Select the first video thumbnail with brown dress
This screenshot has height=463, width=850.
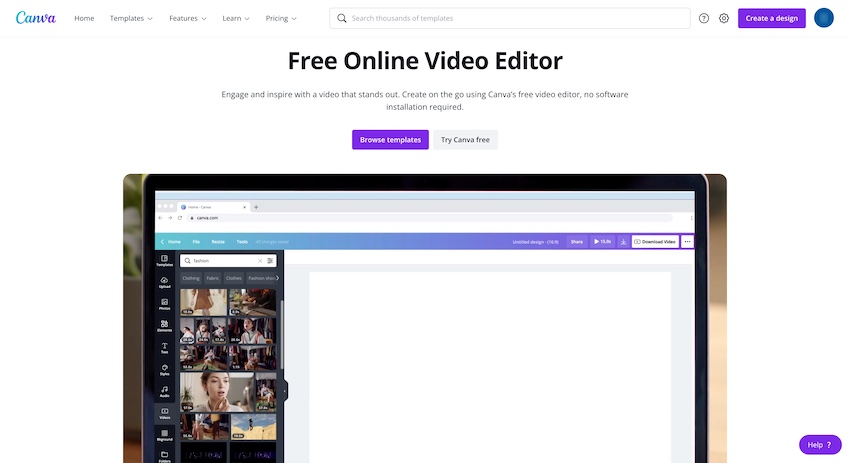203,302
